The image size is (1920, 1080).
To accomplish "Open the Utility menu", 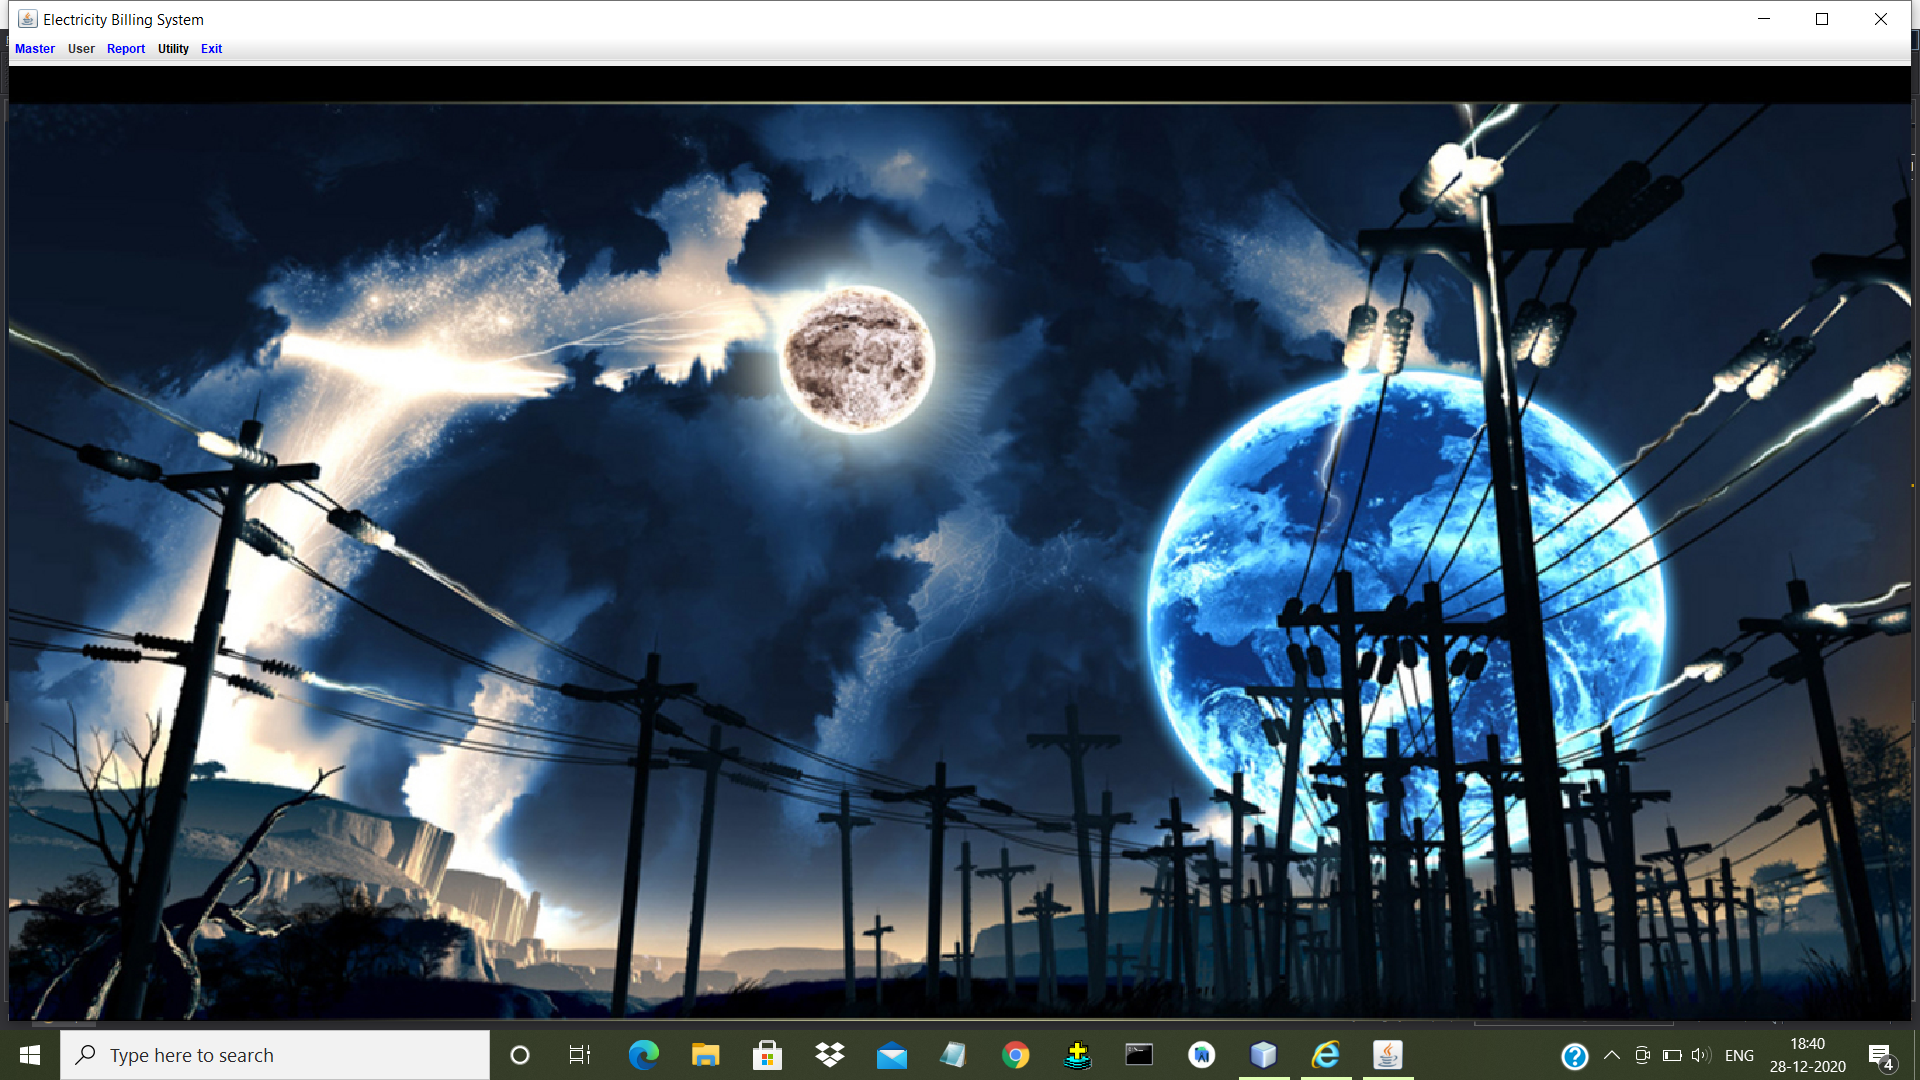I will coord(173,48).
